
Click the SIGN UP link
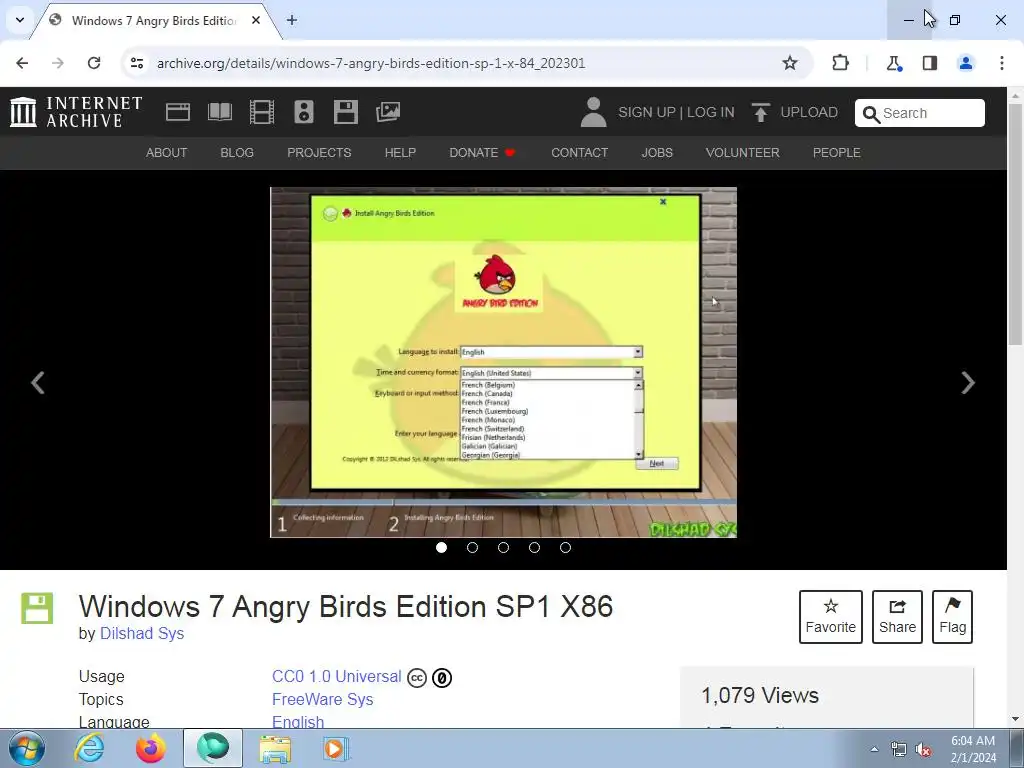tap(647, 112)
